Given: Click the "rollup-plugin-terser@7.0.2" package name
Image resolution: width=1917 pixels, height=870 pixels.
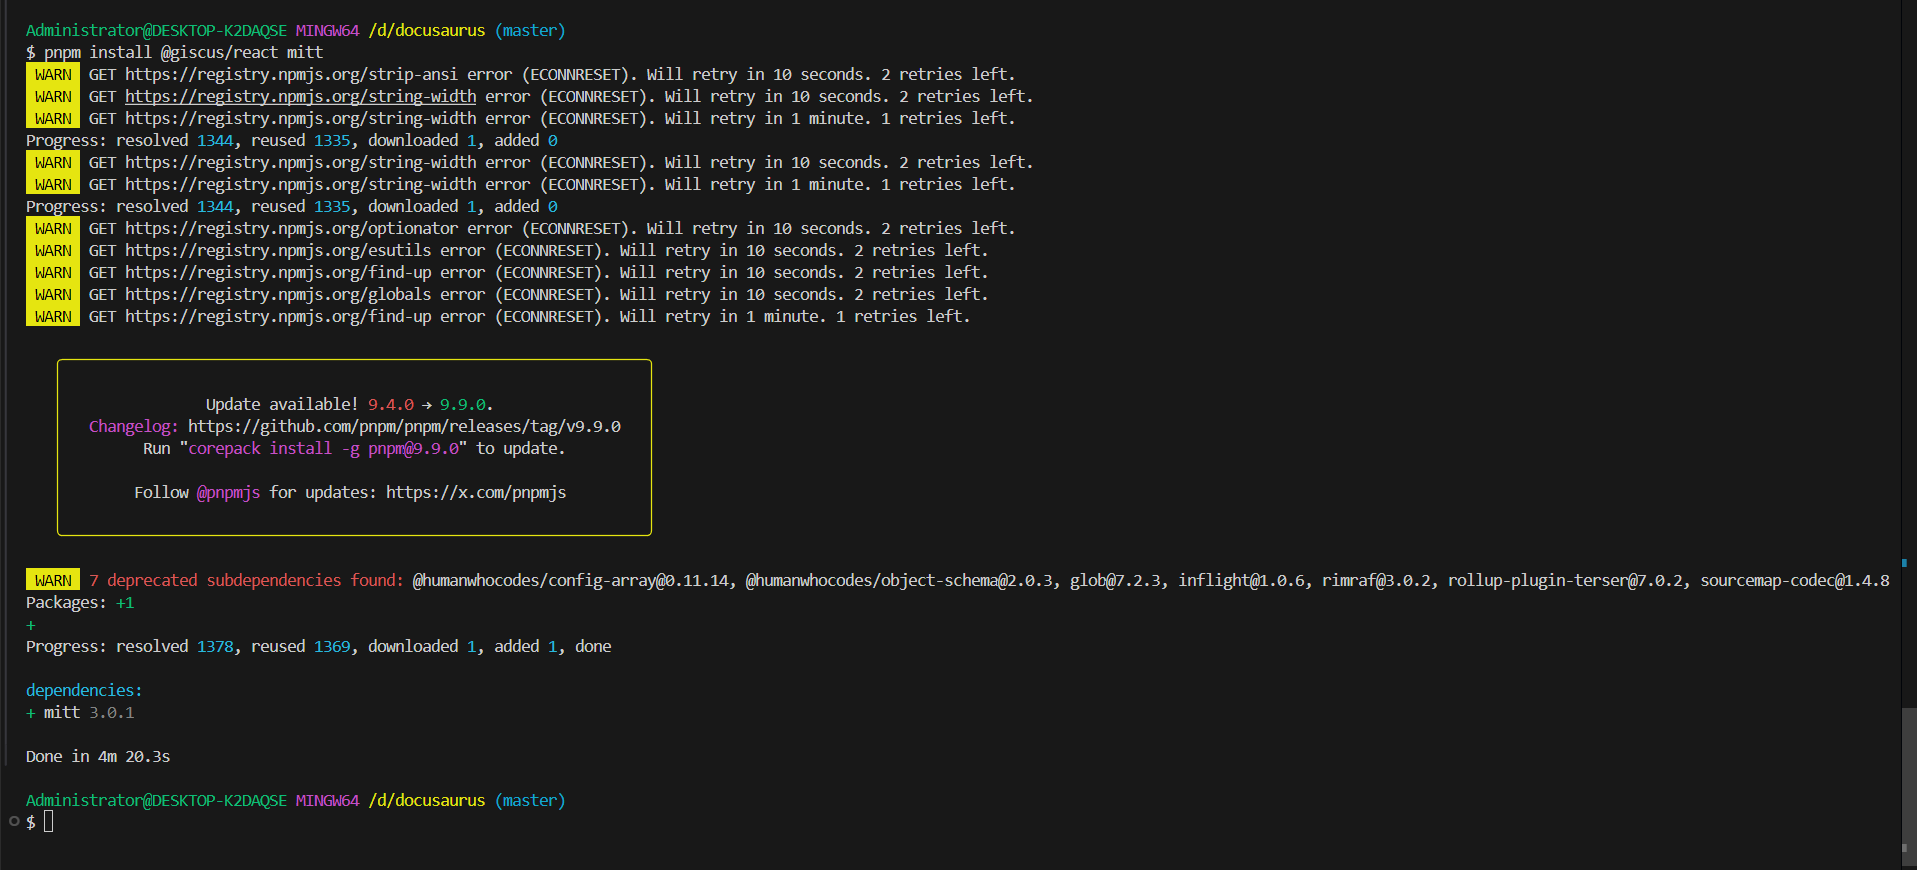Looking at the screenshot, I should [x=1565, y=581].
